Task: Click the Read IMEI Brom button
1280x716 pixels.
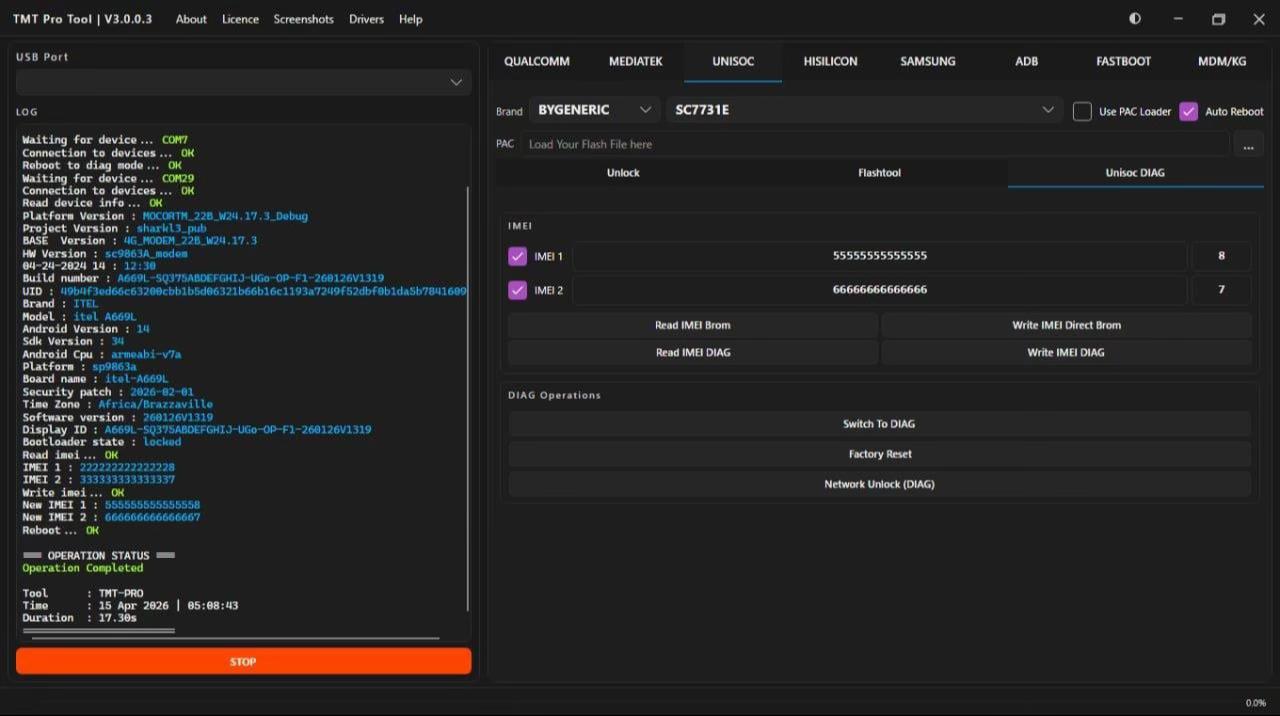Action: (693, 325)
